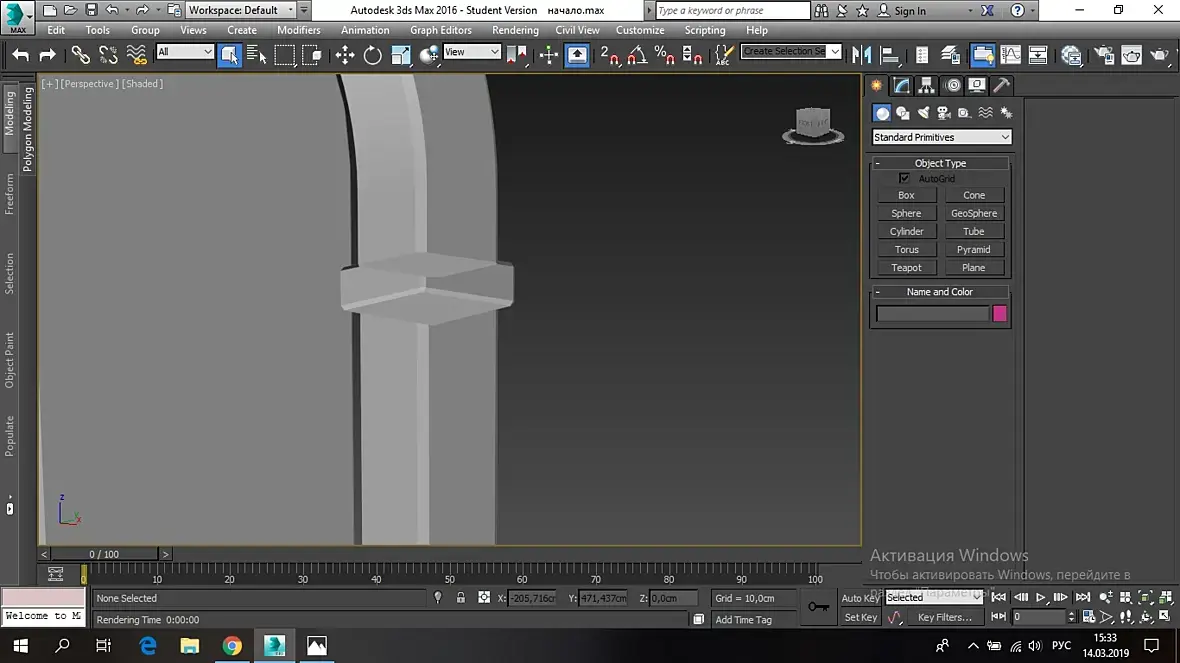
Task: Collapse the Object Type rollout
Action: click(x=940, y=163)
